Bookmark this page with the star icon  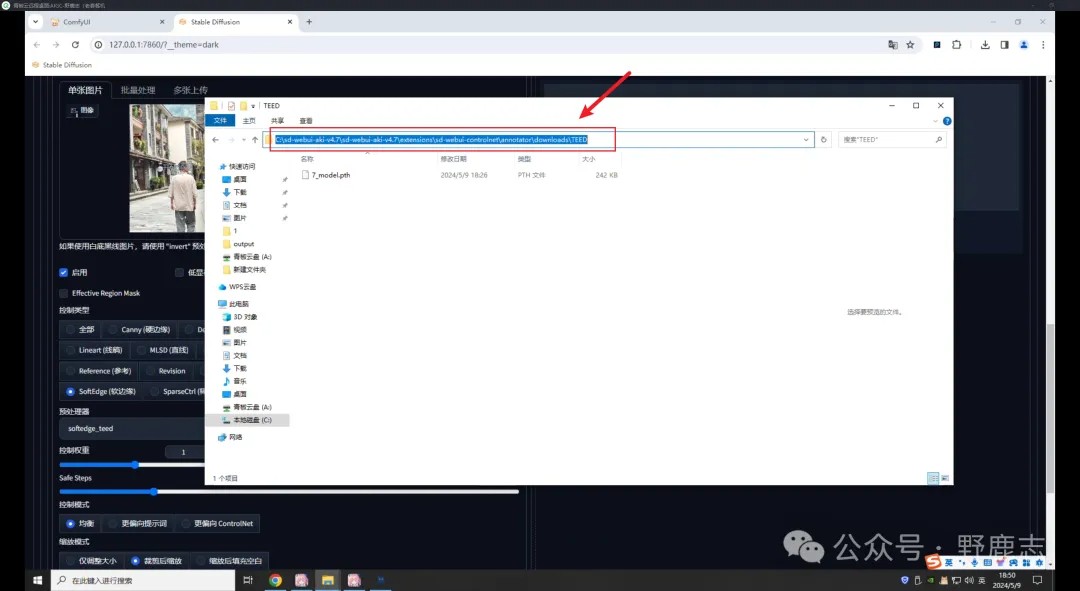(x=910, y=45)
